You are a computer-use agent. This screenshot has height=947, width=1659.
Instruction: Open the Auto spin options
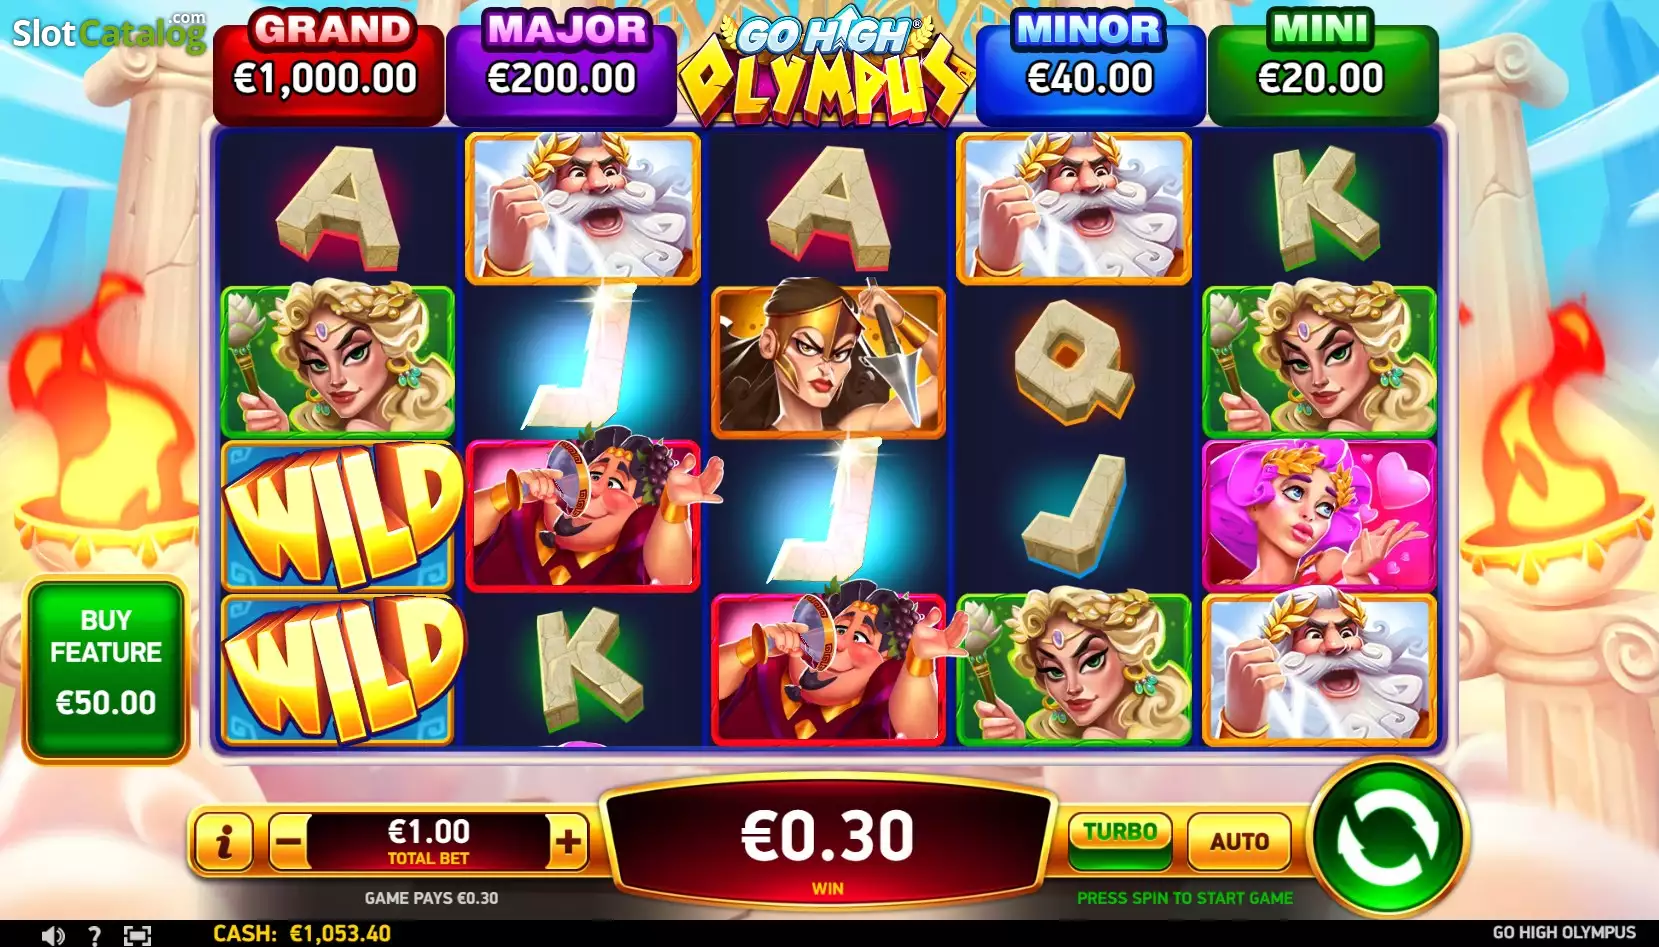click(x=1239, y=842)
